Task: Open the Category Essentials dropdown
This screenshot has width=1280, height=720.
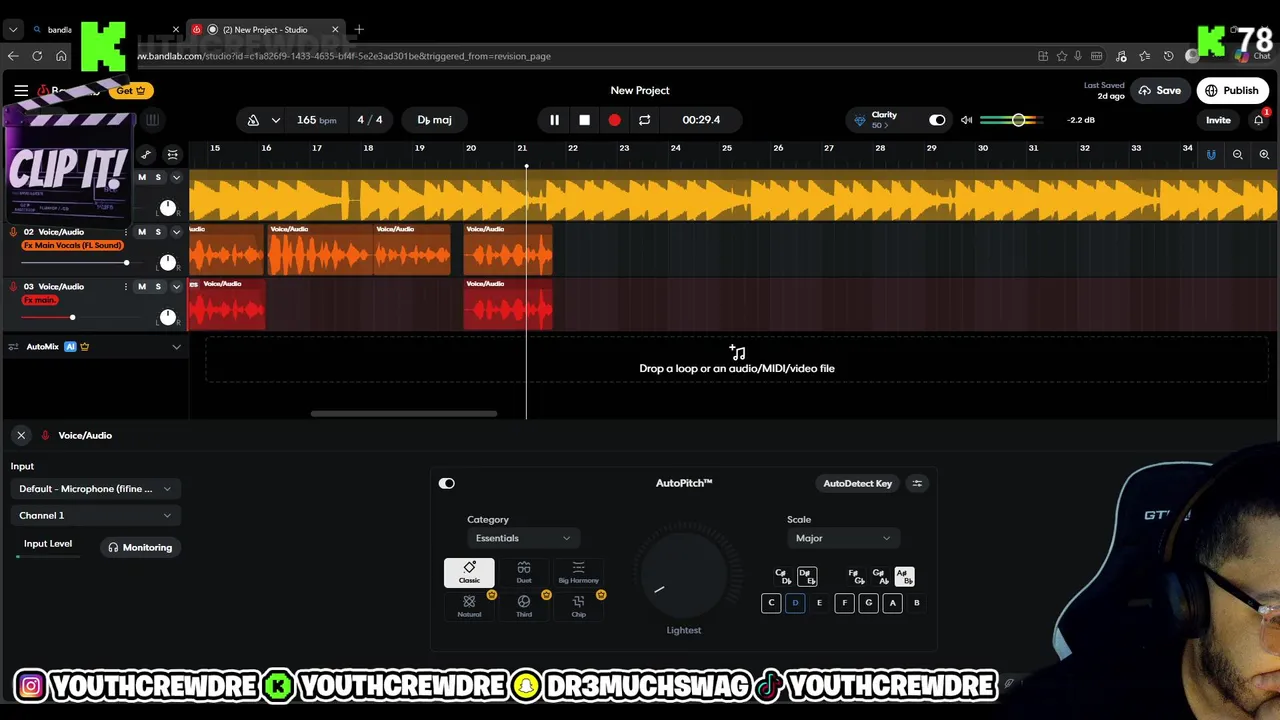Action: (523, 538)
